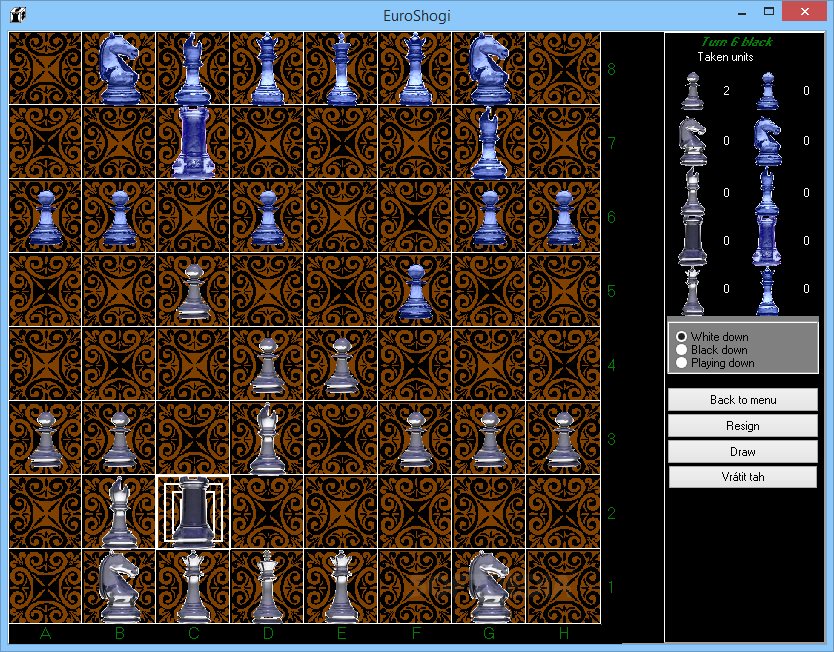Image resolution: width=834 pixels, height=652 pixels.
Task: Select the blue knight on B8
Action: coord(119,68)
